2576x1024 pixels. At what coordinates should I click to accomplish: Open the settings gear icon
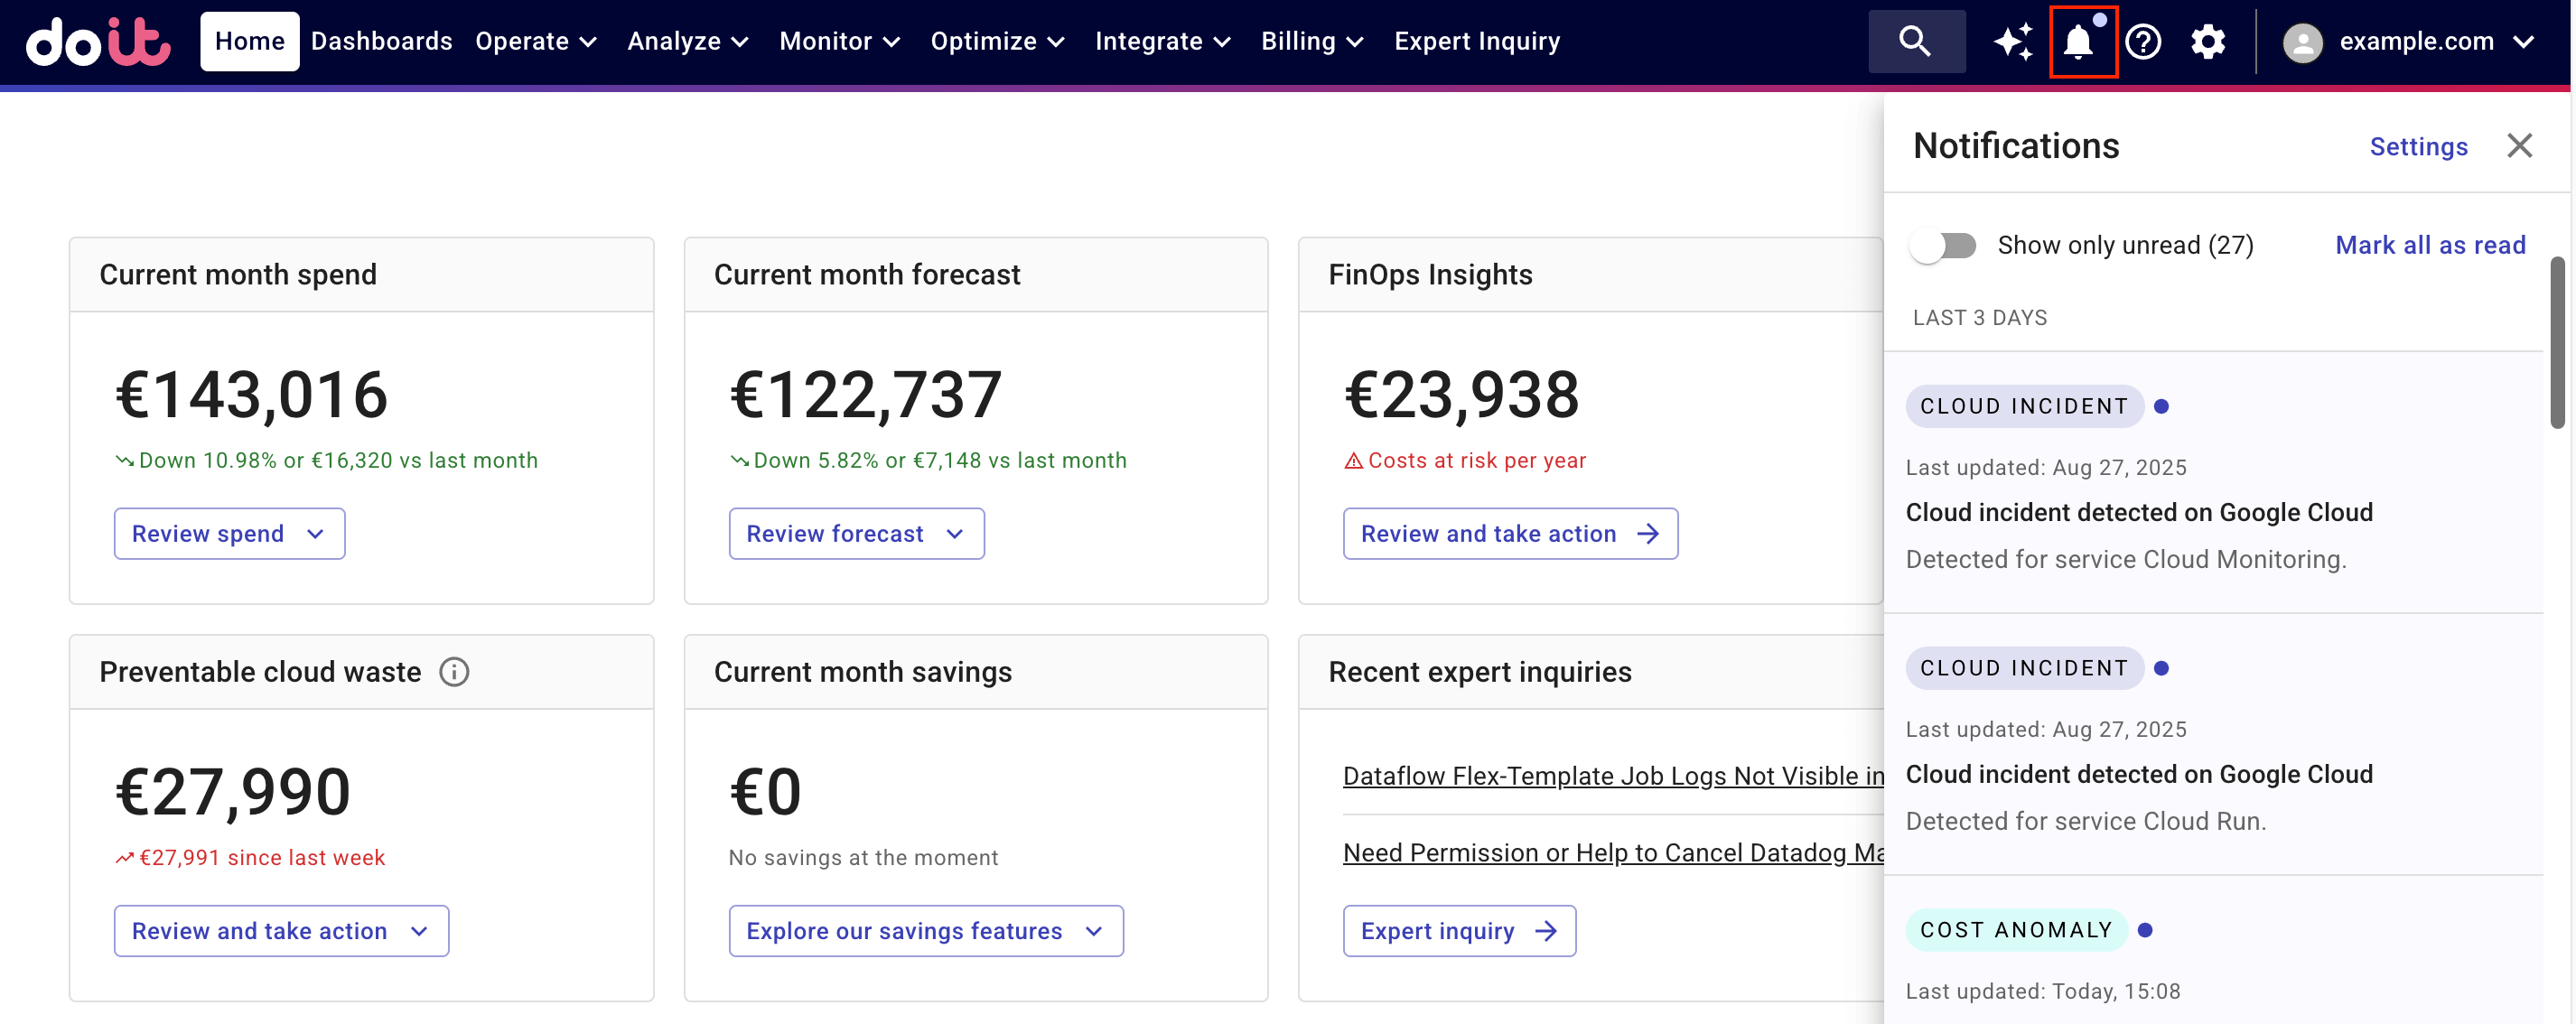[2208, 41]
